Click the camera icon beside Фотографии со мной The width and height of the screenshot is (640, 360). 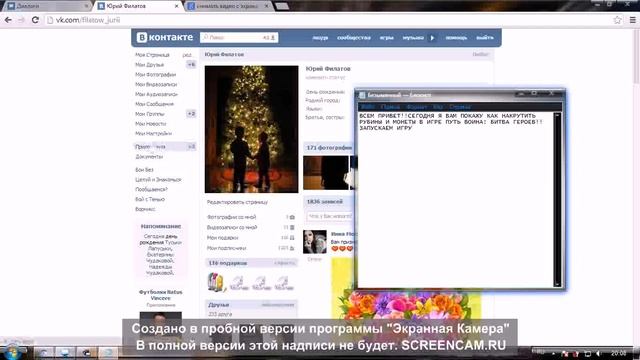click(292, 217)
